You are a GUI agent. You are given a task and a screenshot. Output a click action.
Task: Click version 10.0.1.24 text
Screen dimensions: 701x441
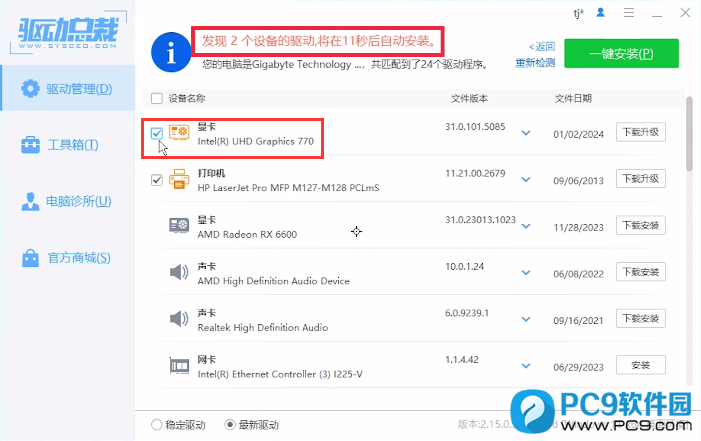click(x=465, y=267)
